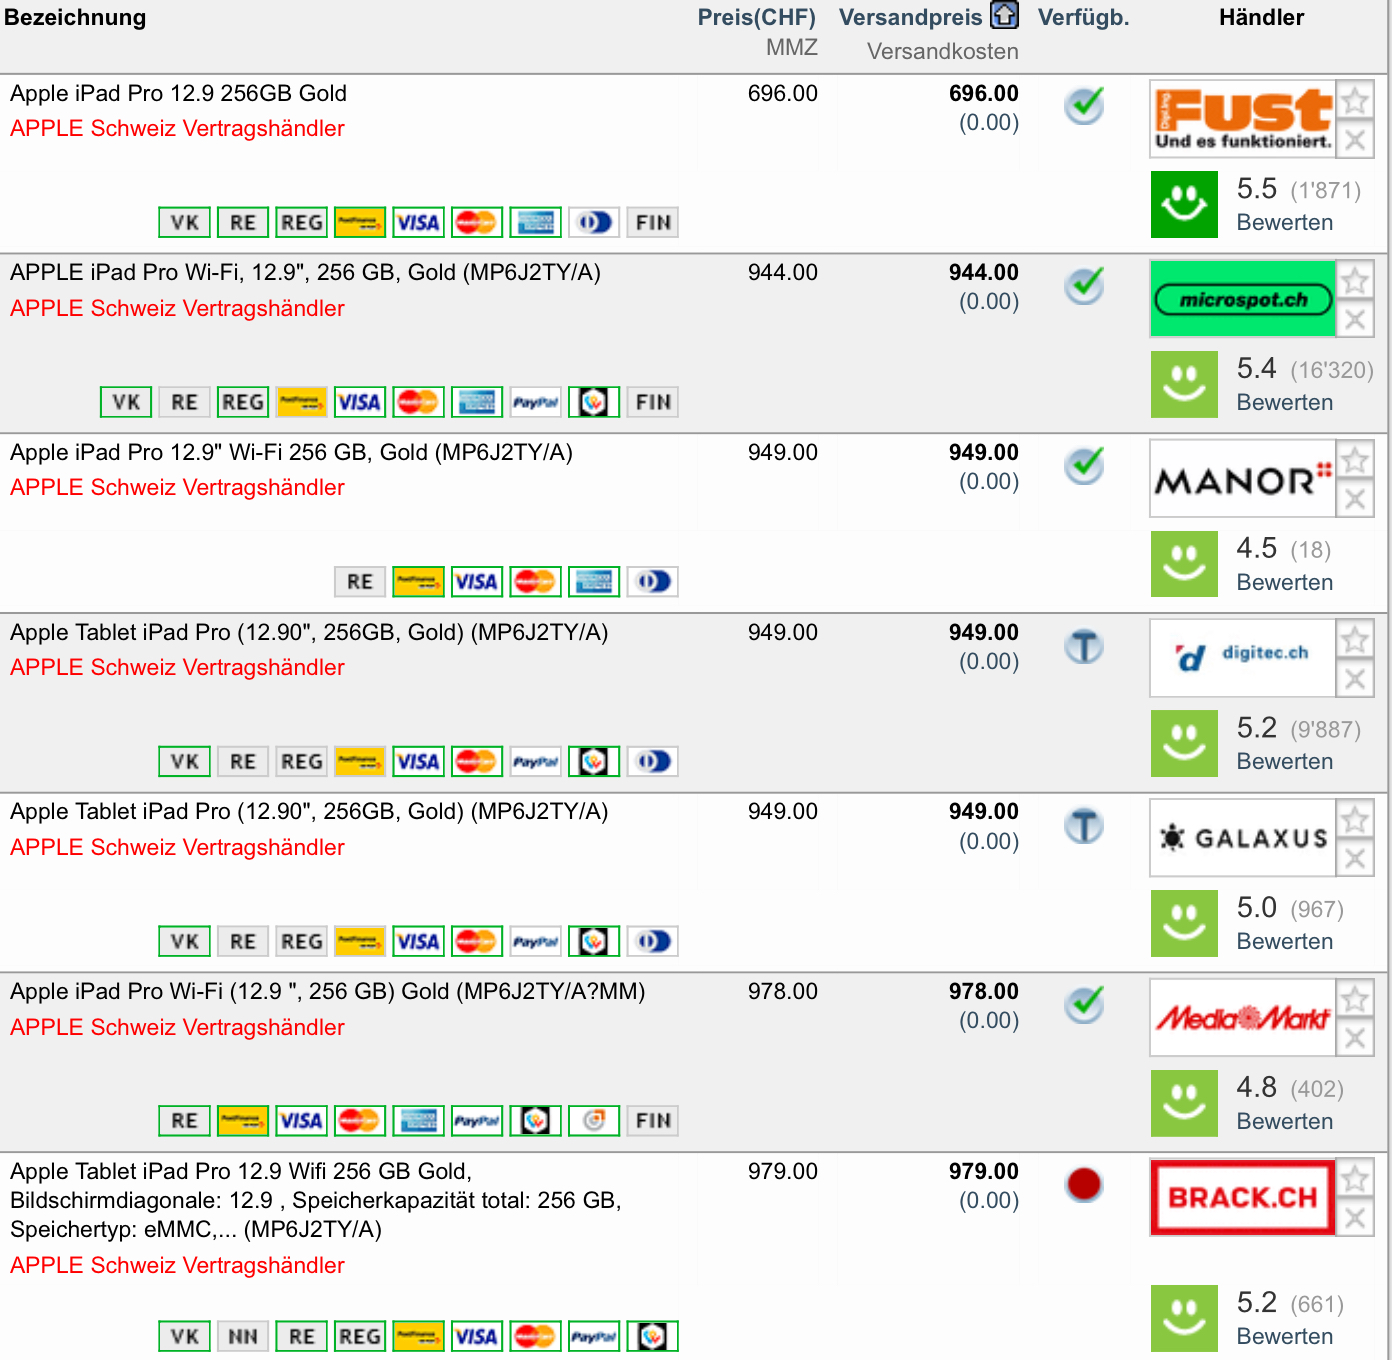Image resolution: width=1392 pixels, height=1360 pixels.
Task: Click the REG payment badge in digitec.ch row
Action: (301, 761)
